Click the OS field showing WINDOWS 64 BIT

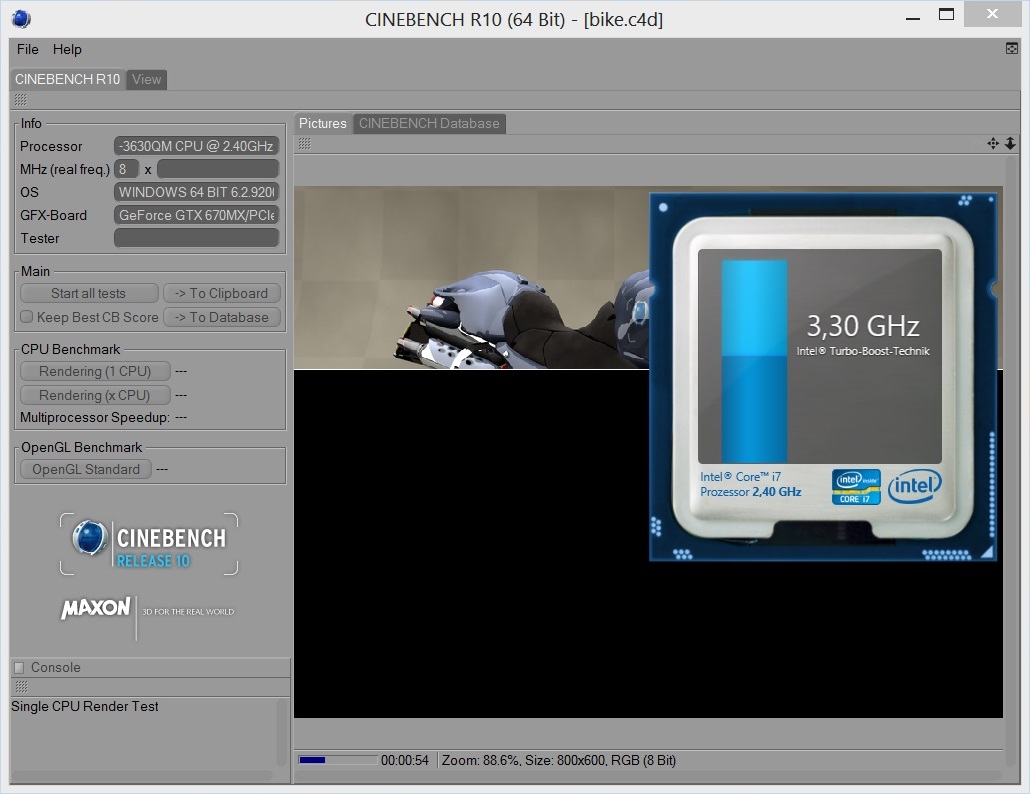point(196,192)
